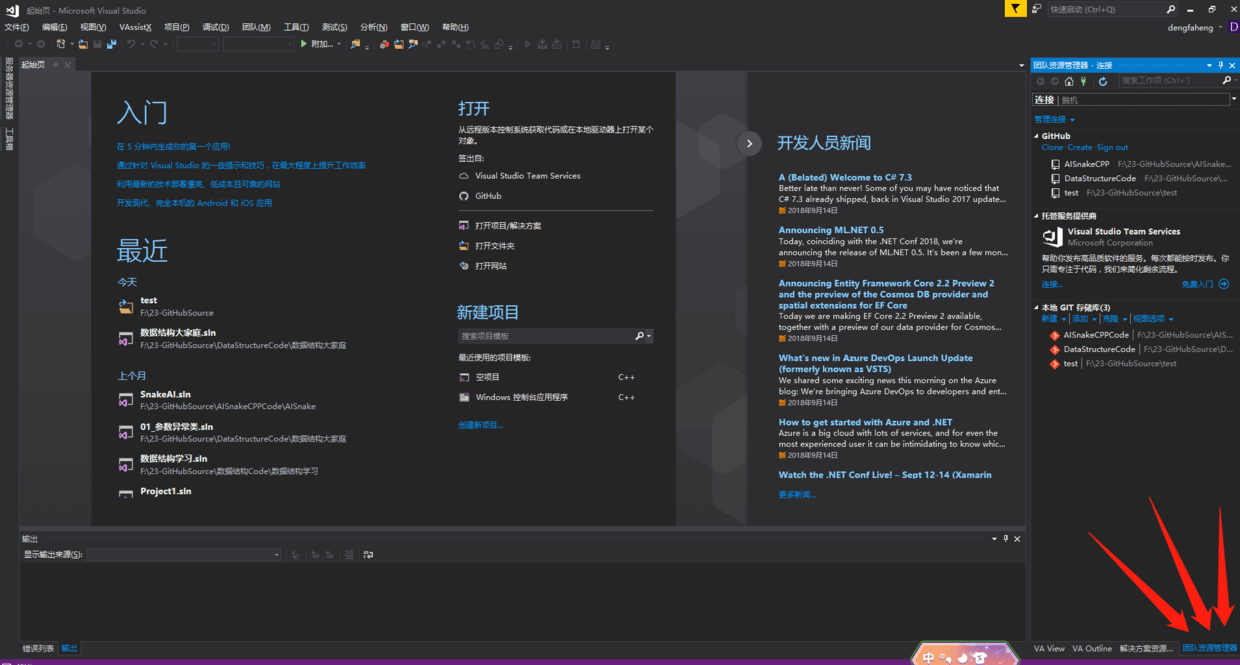1240x665 pixels.
Task: Open the Debug menu
Action: tap(216, 27)
